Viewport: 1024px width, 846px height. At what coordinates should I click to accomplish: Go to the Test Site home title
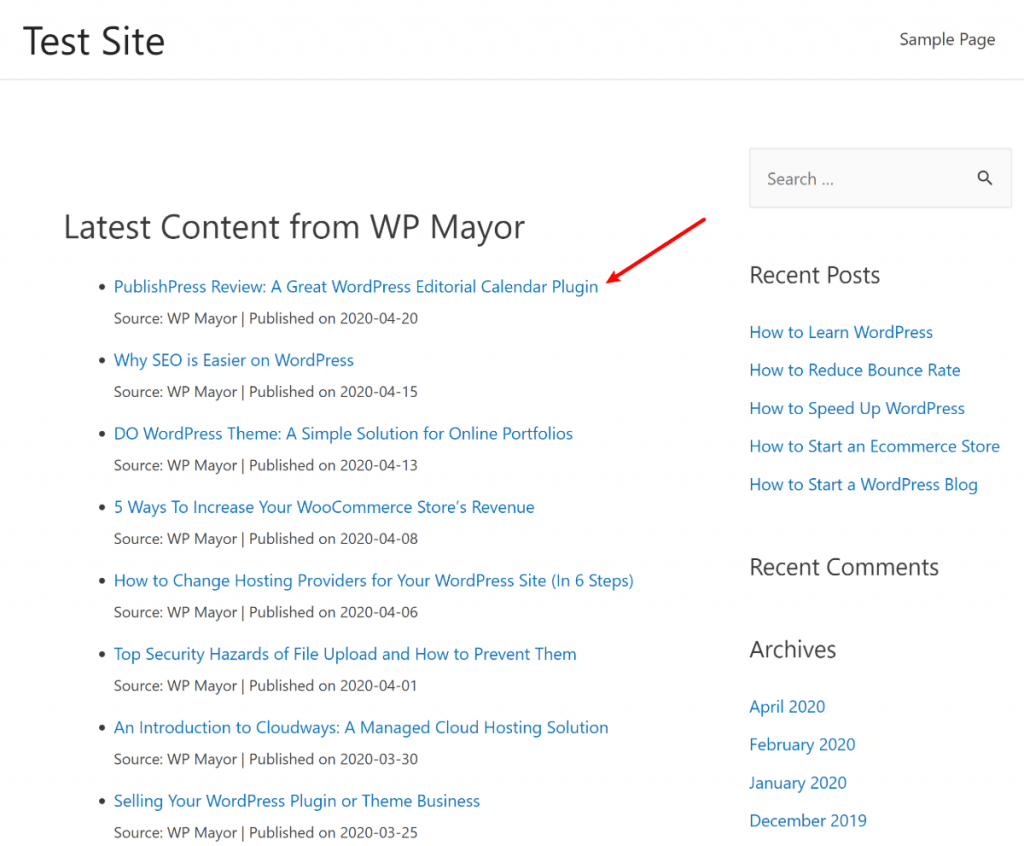pos(93,41)
